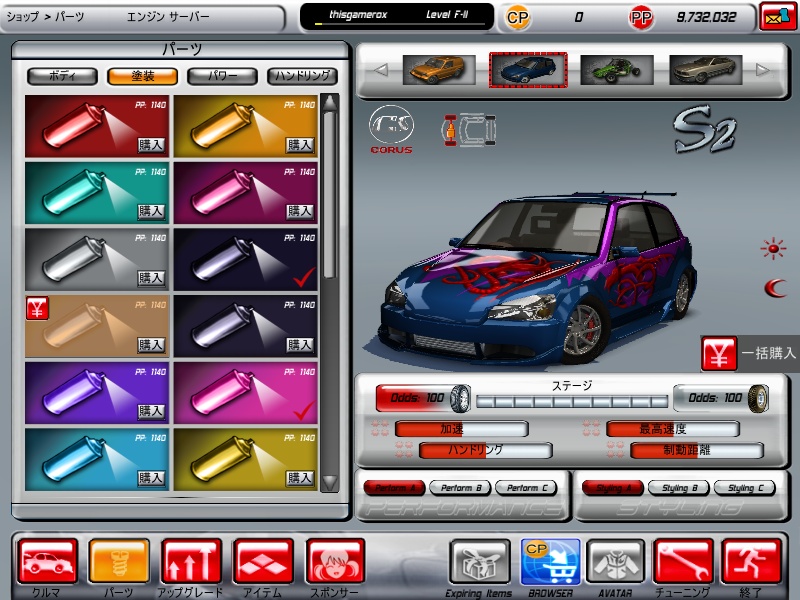Click the 終了 exit icon
The height and width of the screenshot is (600, 800).
click(x=751, y=561)
